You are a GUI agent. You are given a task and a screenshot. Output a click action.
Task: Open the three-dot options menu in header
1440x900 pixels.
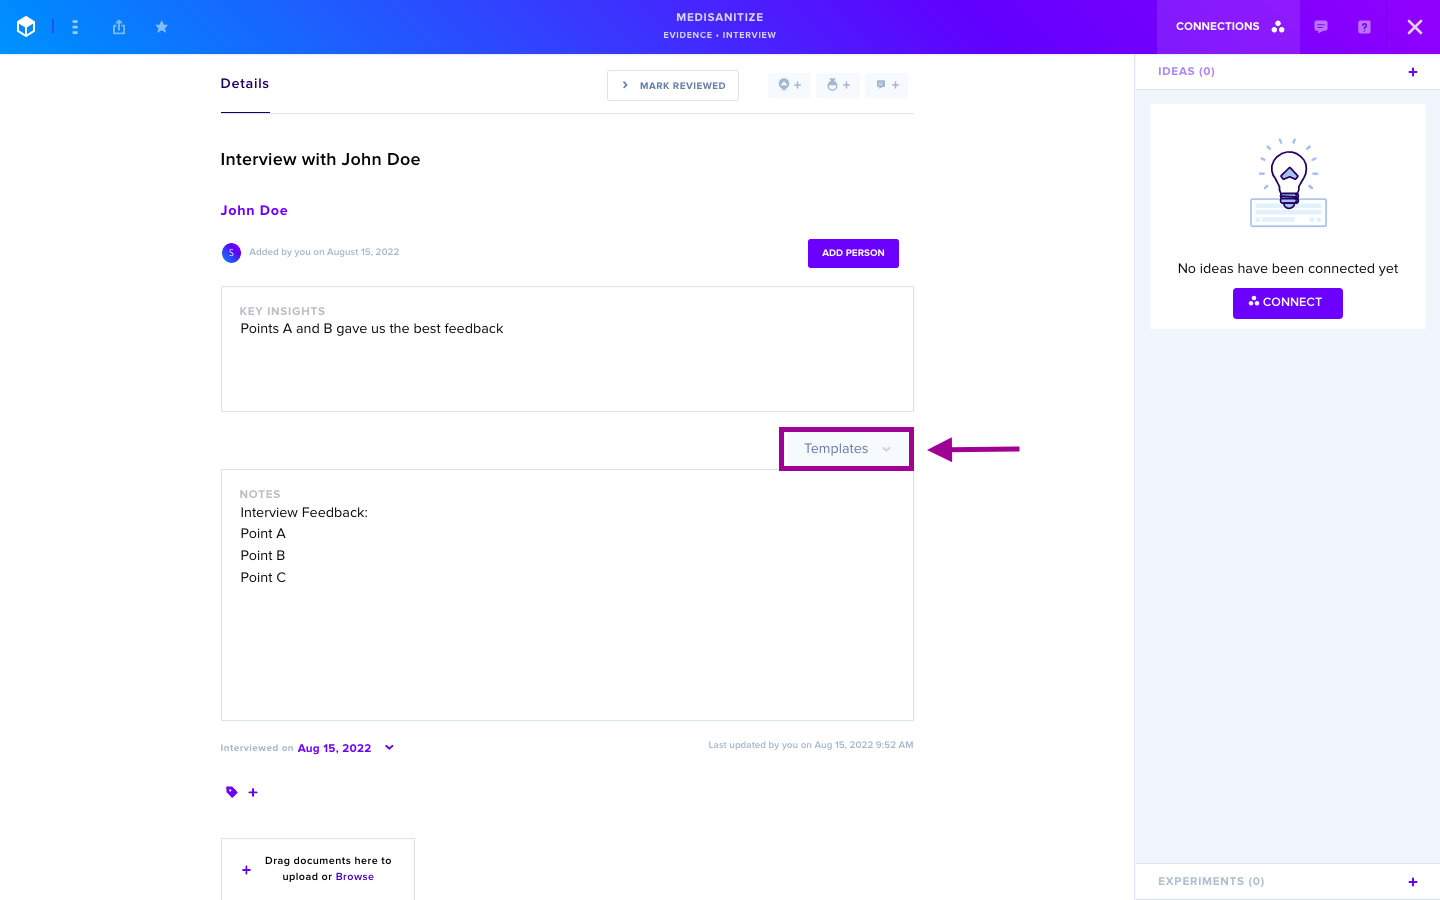75,27
